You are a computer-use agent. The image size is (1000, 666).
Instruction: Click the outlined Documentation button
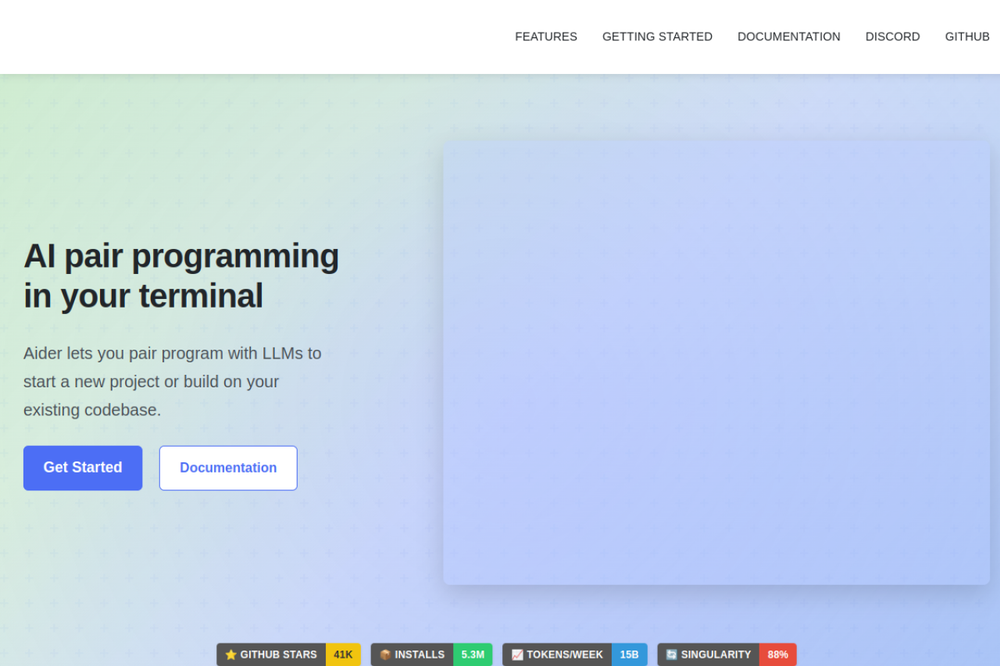click(x=228, y=468)
